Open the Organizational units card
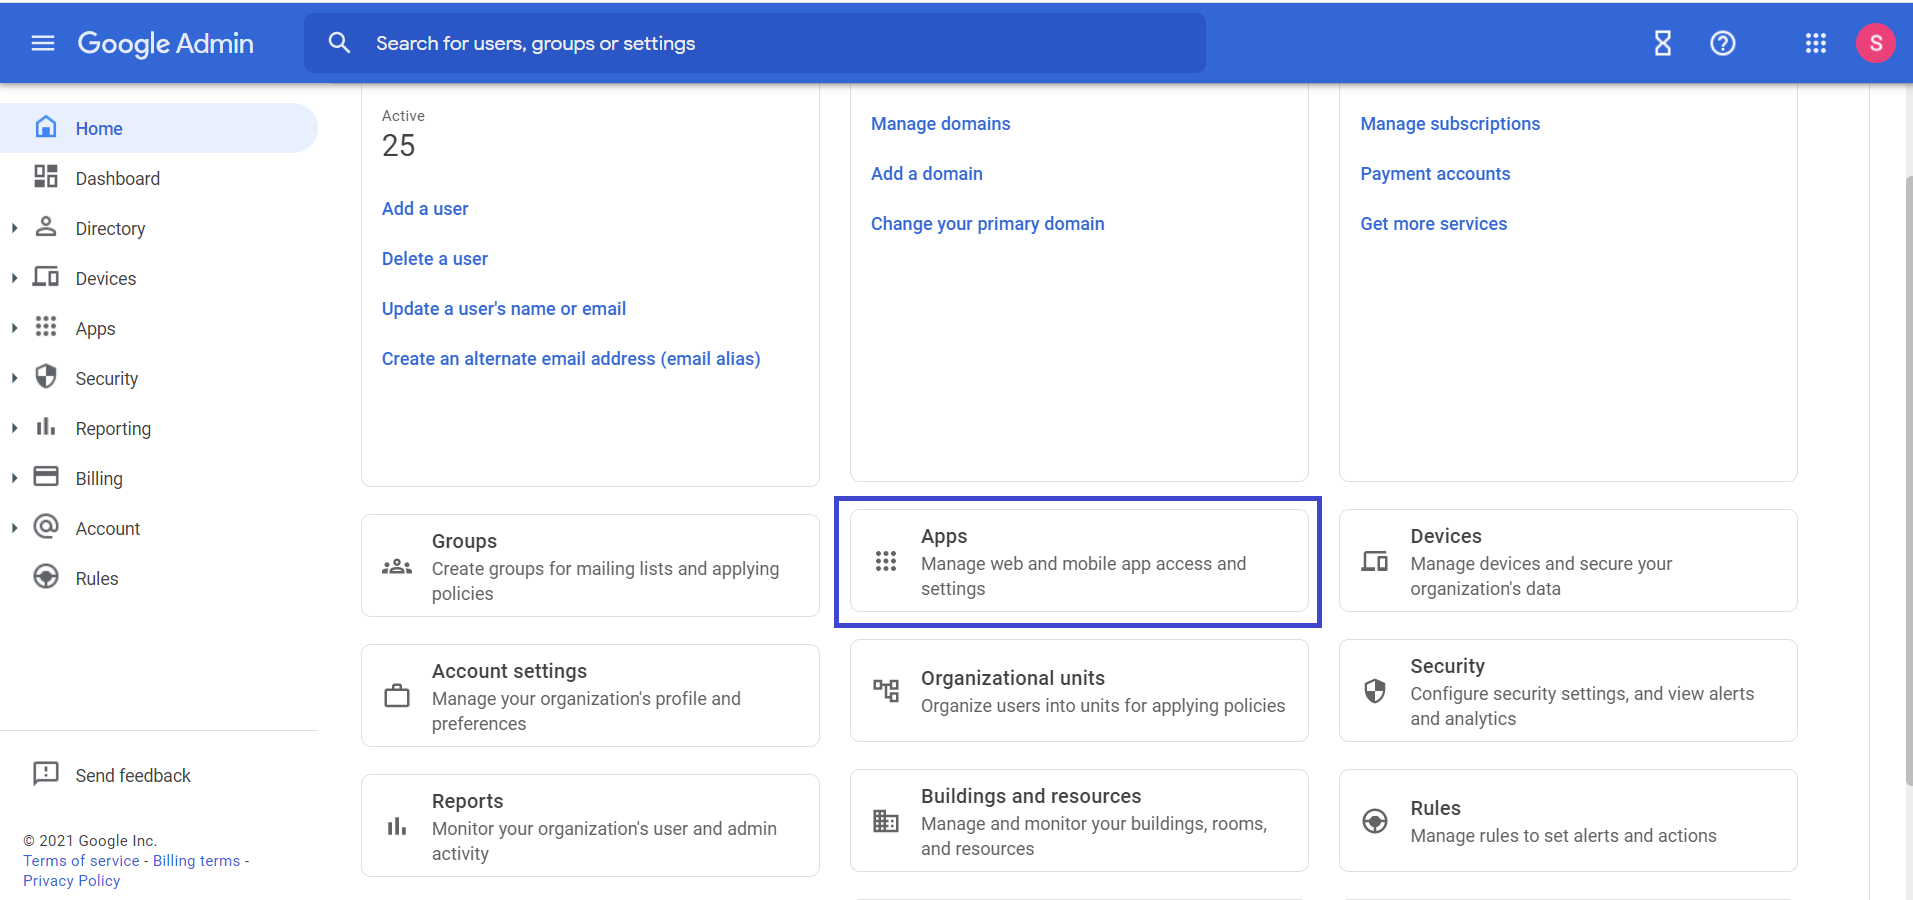 (1079, 691)
